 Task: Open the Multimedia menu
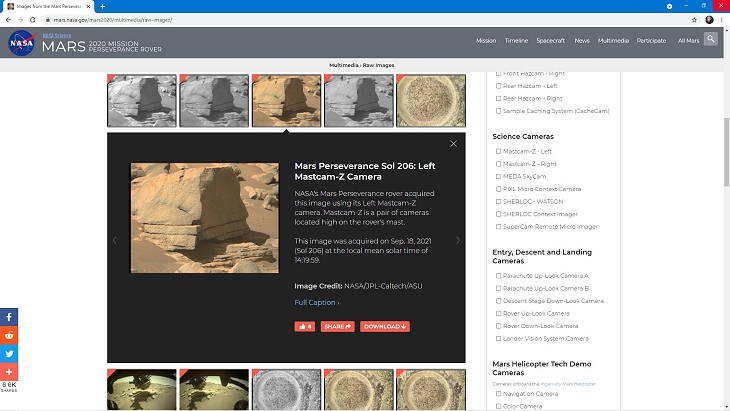(x=613, y=40)
